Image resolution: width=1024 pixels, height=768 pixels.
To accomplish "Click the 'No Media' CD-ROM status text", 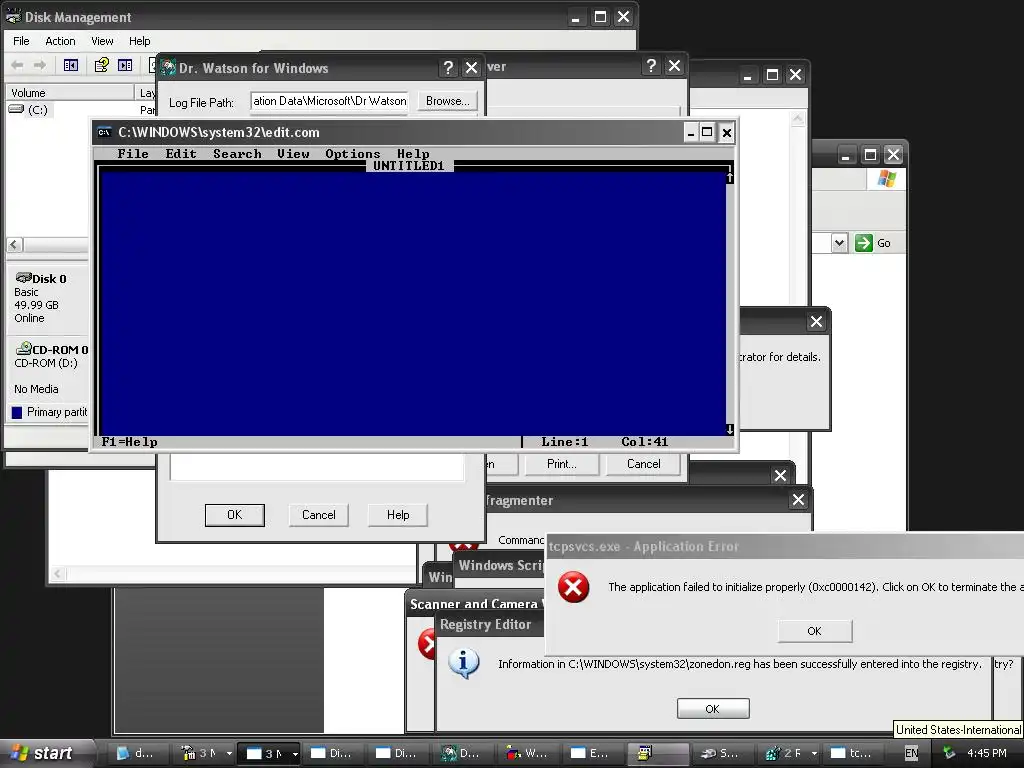I will [x=37, y=389].
